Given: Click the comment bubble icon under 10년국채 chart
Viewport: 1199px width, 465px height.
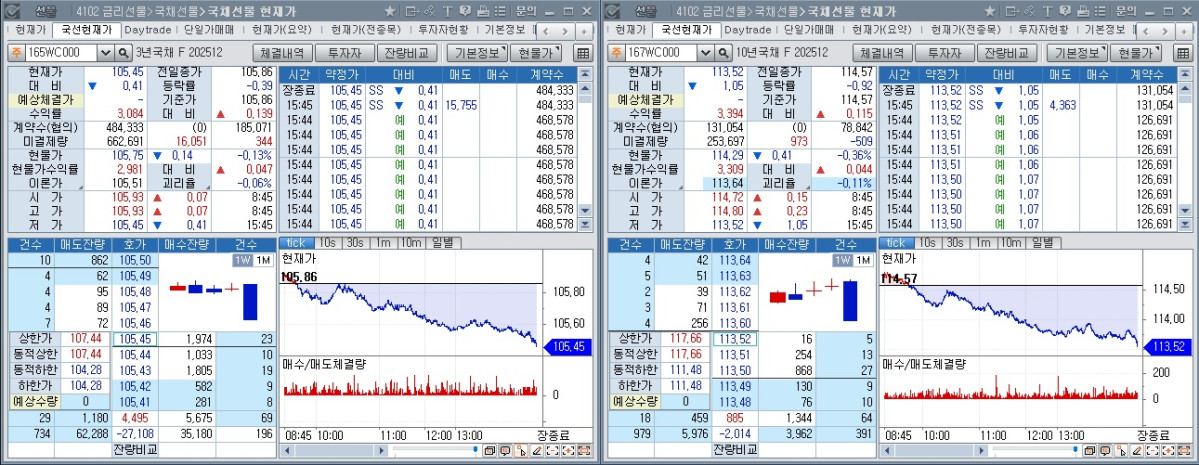Looking at the screenshot, I should [x=1105, y=450].
